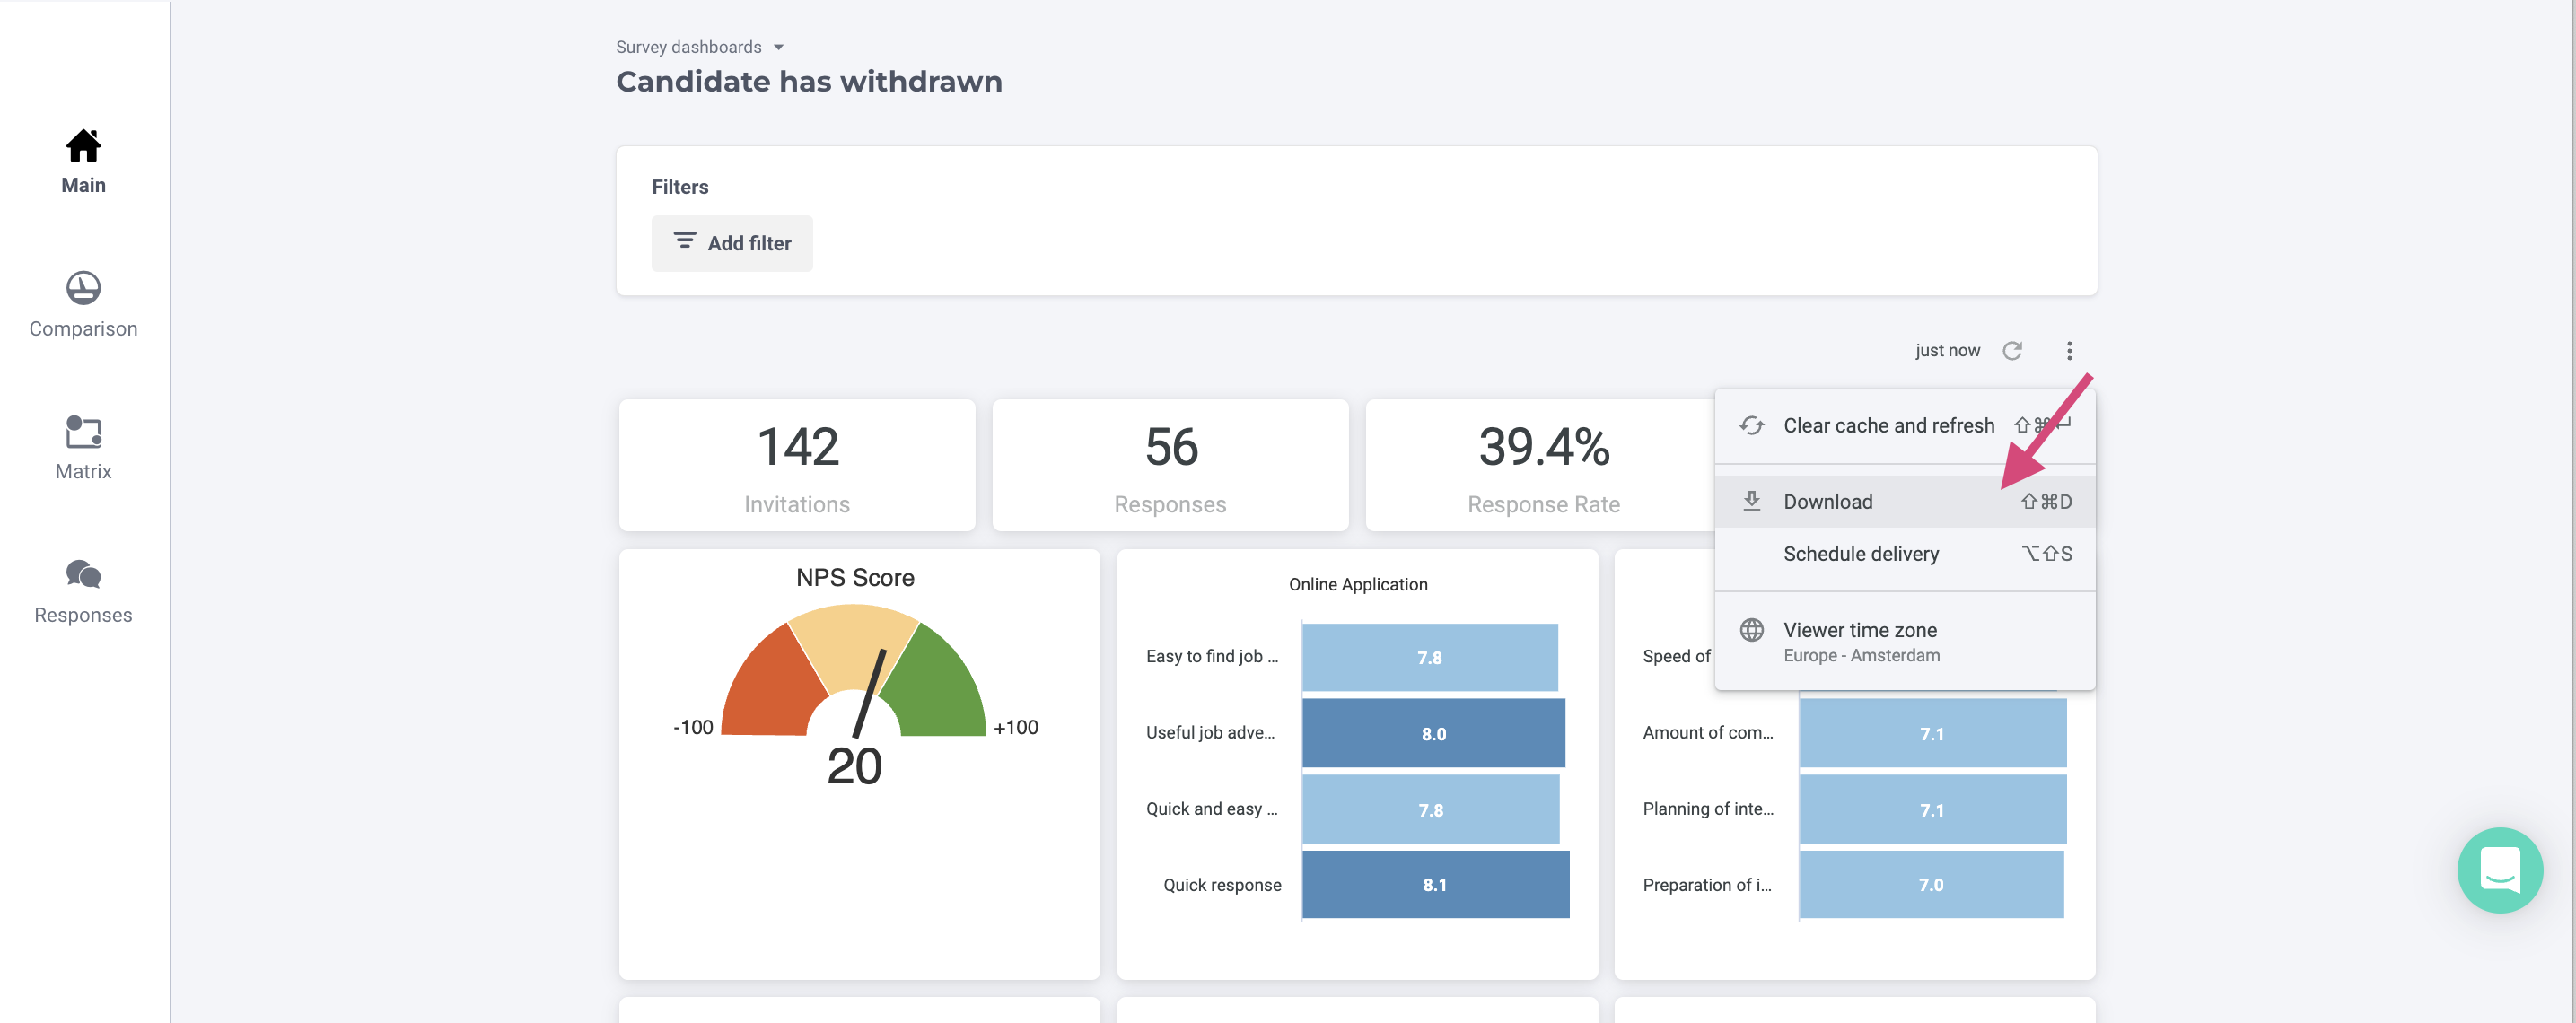Click the three-dot dashboard actions icon
Screen dimensions: 2576x1023
tap(2069, 350)
